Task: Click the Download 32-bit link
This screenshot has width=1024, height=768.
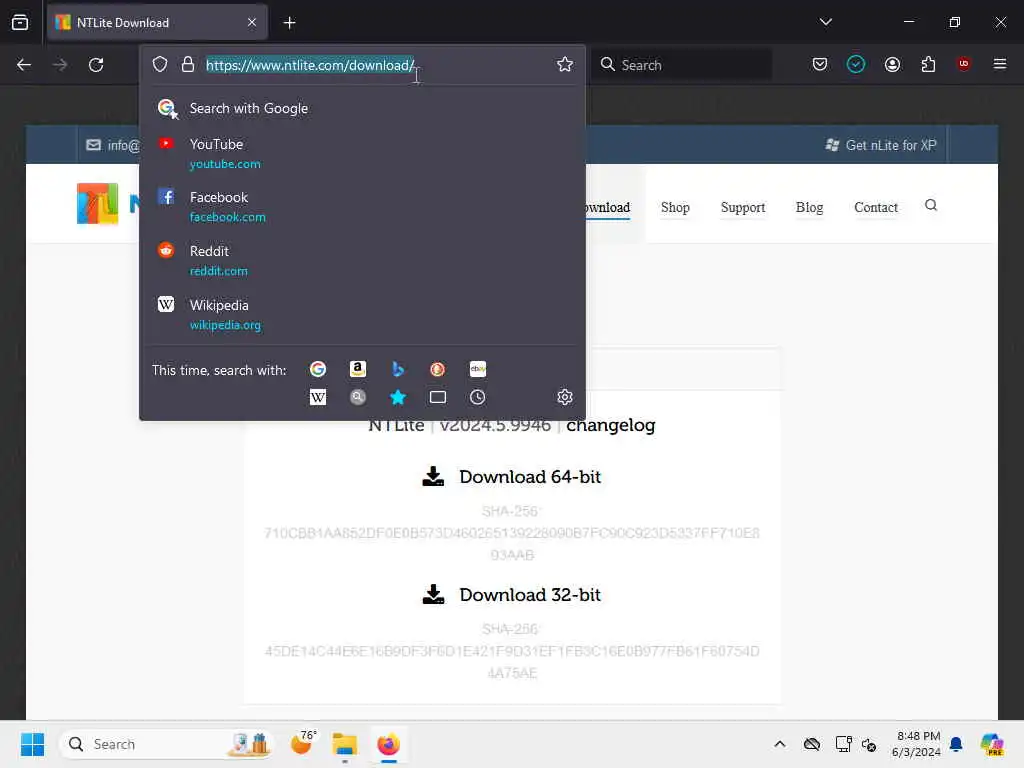Action: click(511, 595)
